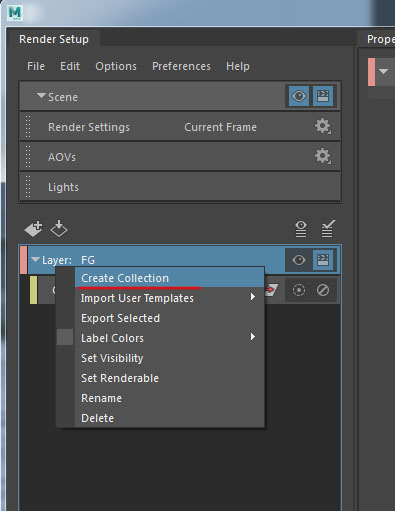The image size is (395, 511).
Task: Isolate-select the collection under FG layer
Action: (x=299, y=290)
